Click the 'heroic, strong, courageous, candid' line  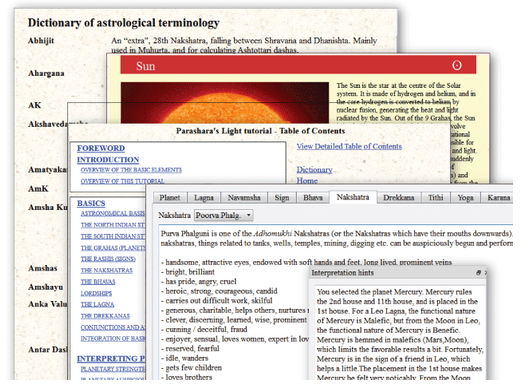click(219, 291)
